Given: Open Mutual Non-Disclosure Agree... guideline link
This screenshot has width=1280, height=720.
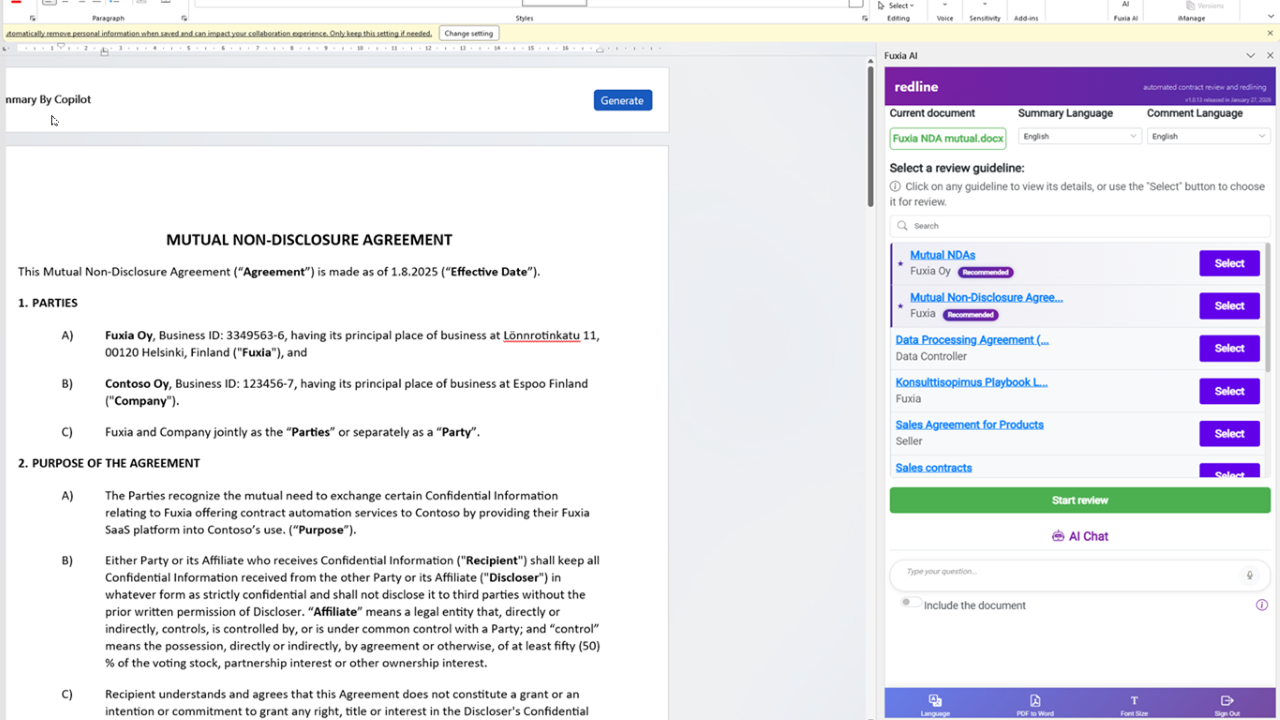Looking at the screenshot, I should click(x=986, y=297).
